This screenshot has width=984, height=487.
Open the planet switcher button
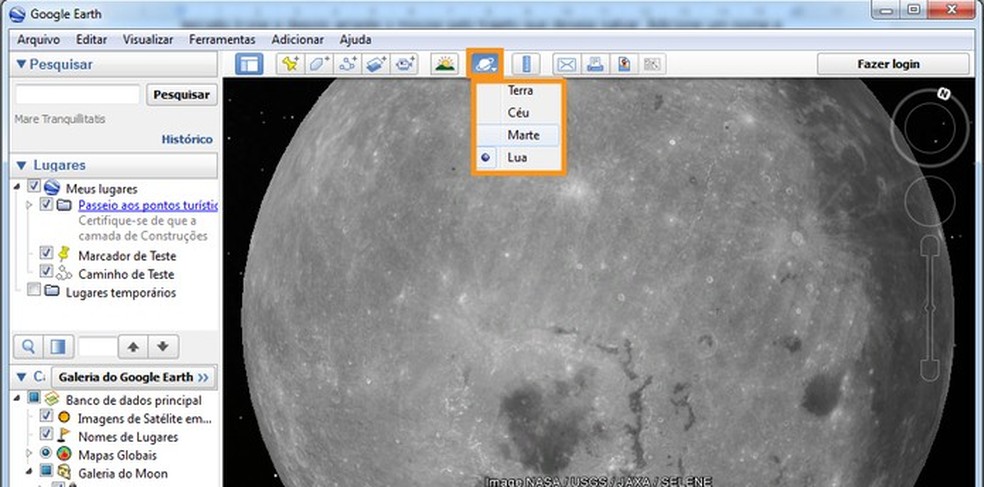[485, 64]
